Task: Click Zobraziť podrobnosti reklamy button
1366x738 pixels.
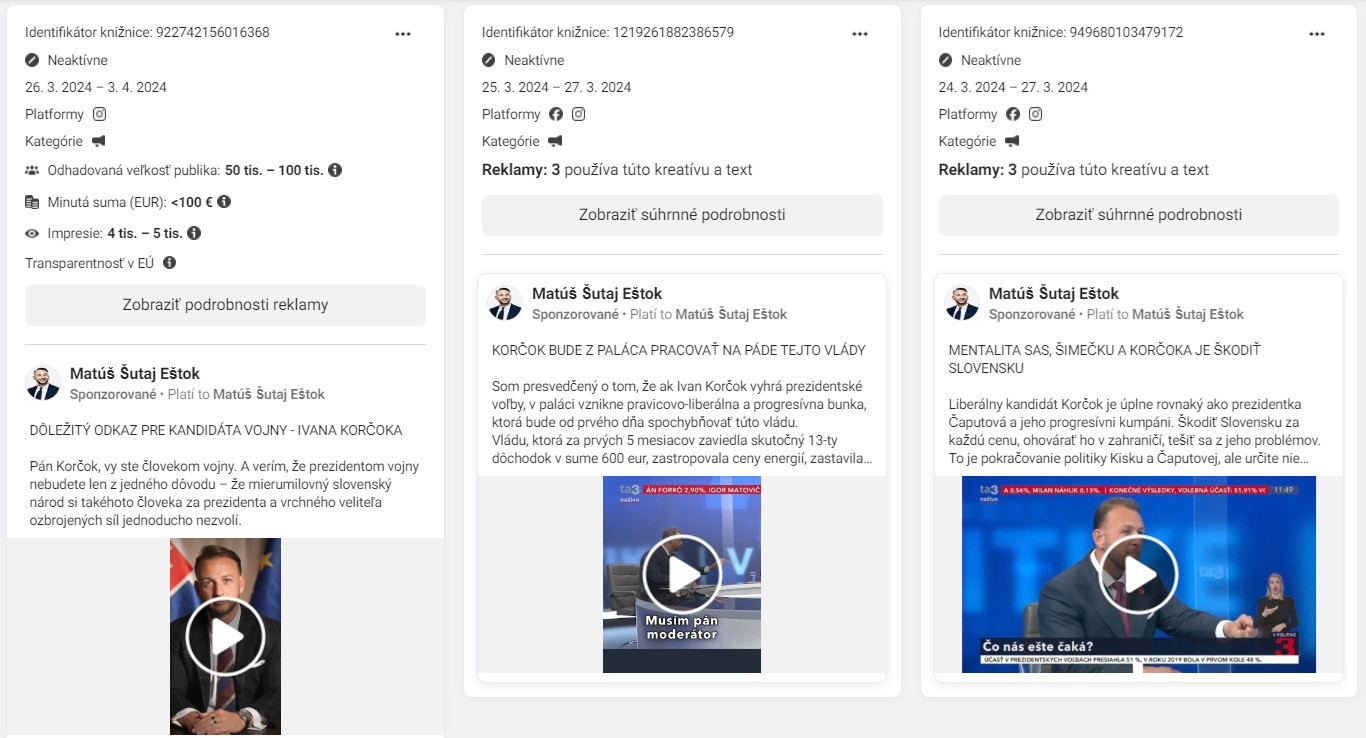Action: (x=225, y=305)
